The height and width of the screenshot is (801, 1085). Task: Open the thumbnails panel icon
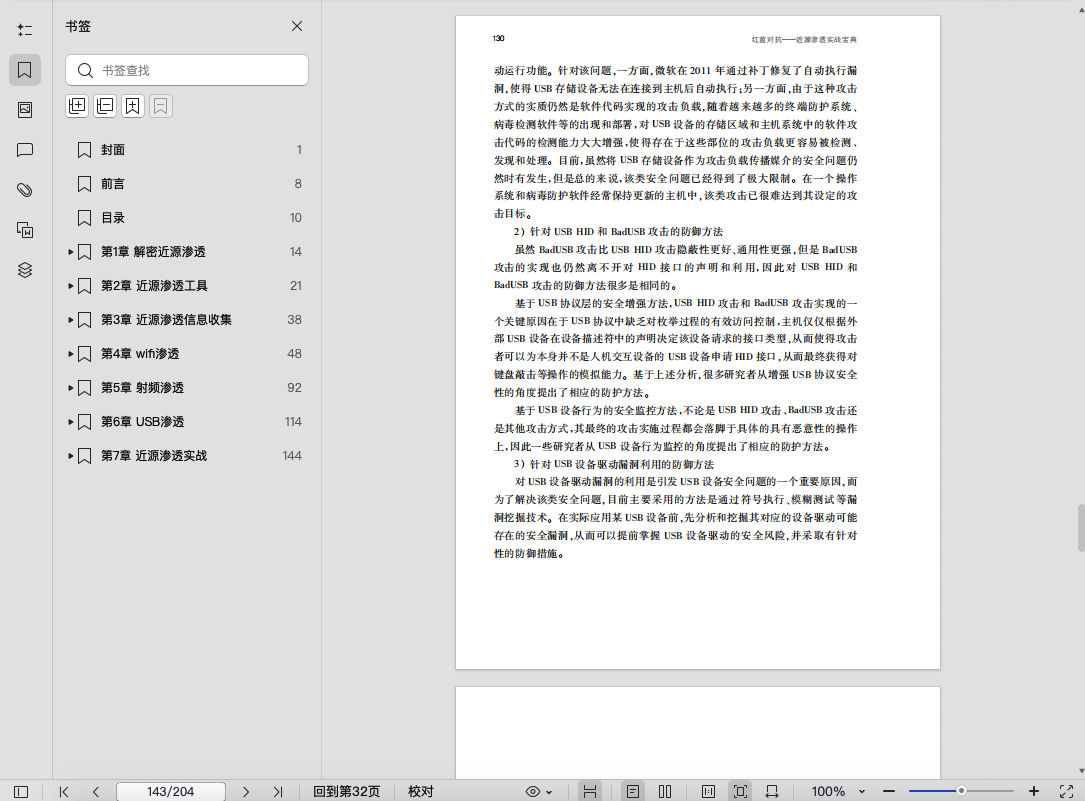coord(25,110)
